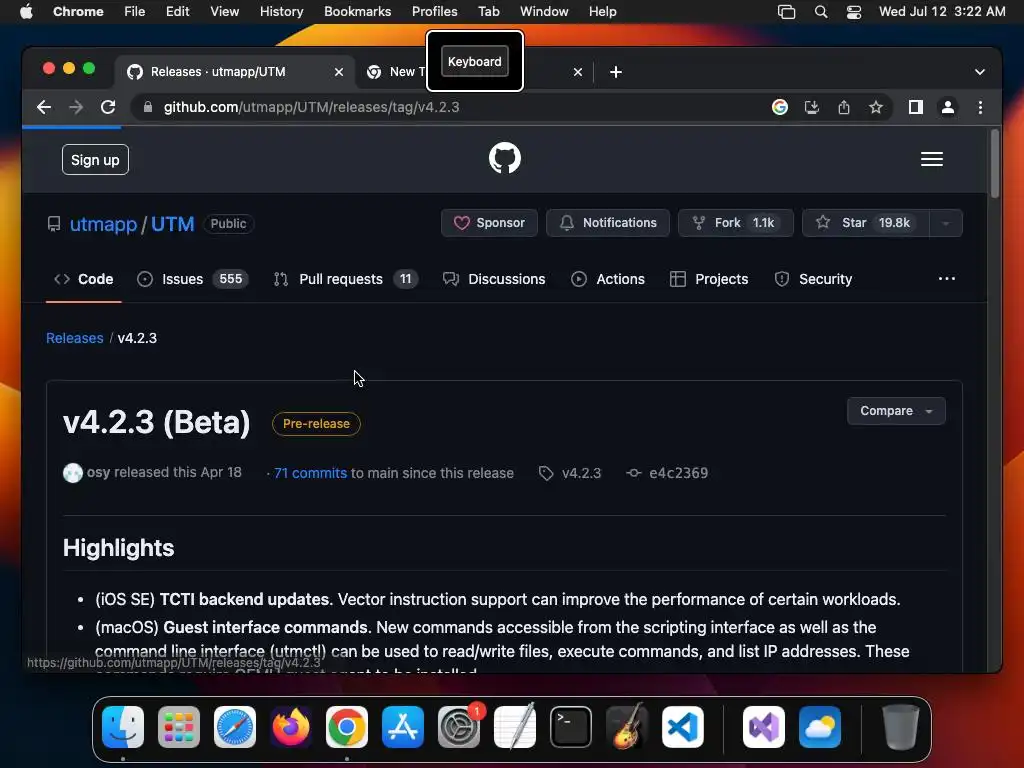Image resolution: width=1024 pixels, height=768 pixels.
Task: Open the Profiles menu
Action: (434, 12)
